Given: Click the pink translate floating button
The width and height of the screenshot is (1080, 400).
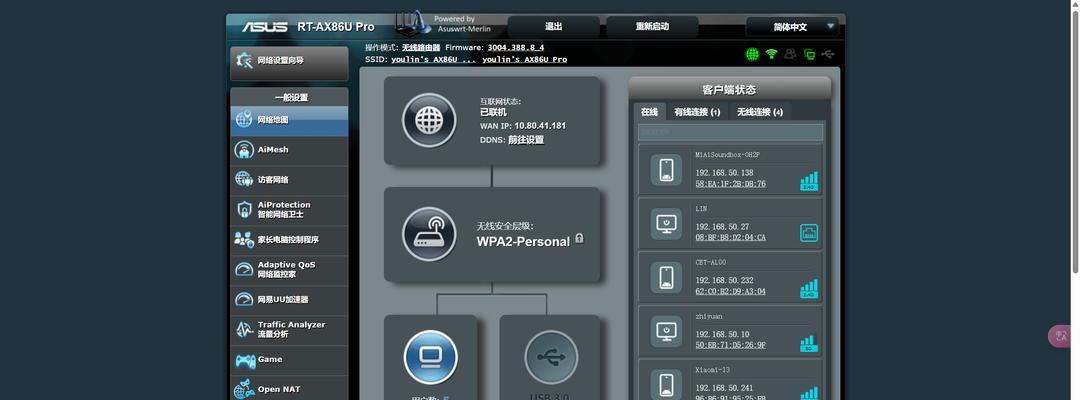Looking at the screenshot, I should pyautogui.click(x=1061, y=336).
